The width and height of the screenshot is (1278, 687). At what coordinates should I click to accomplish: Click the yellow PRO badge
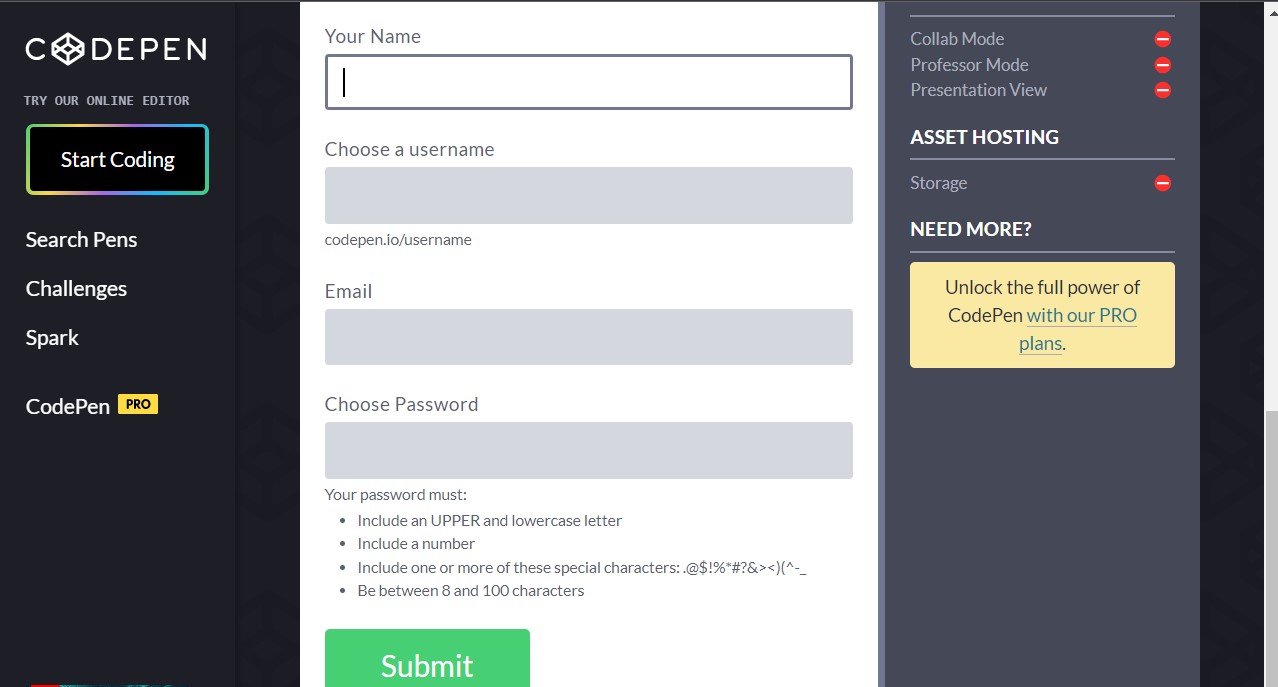138,405
